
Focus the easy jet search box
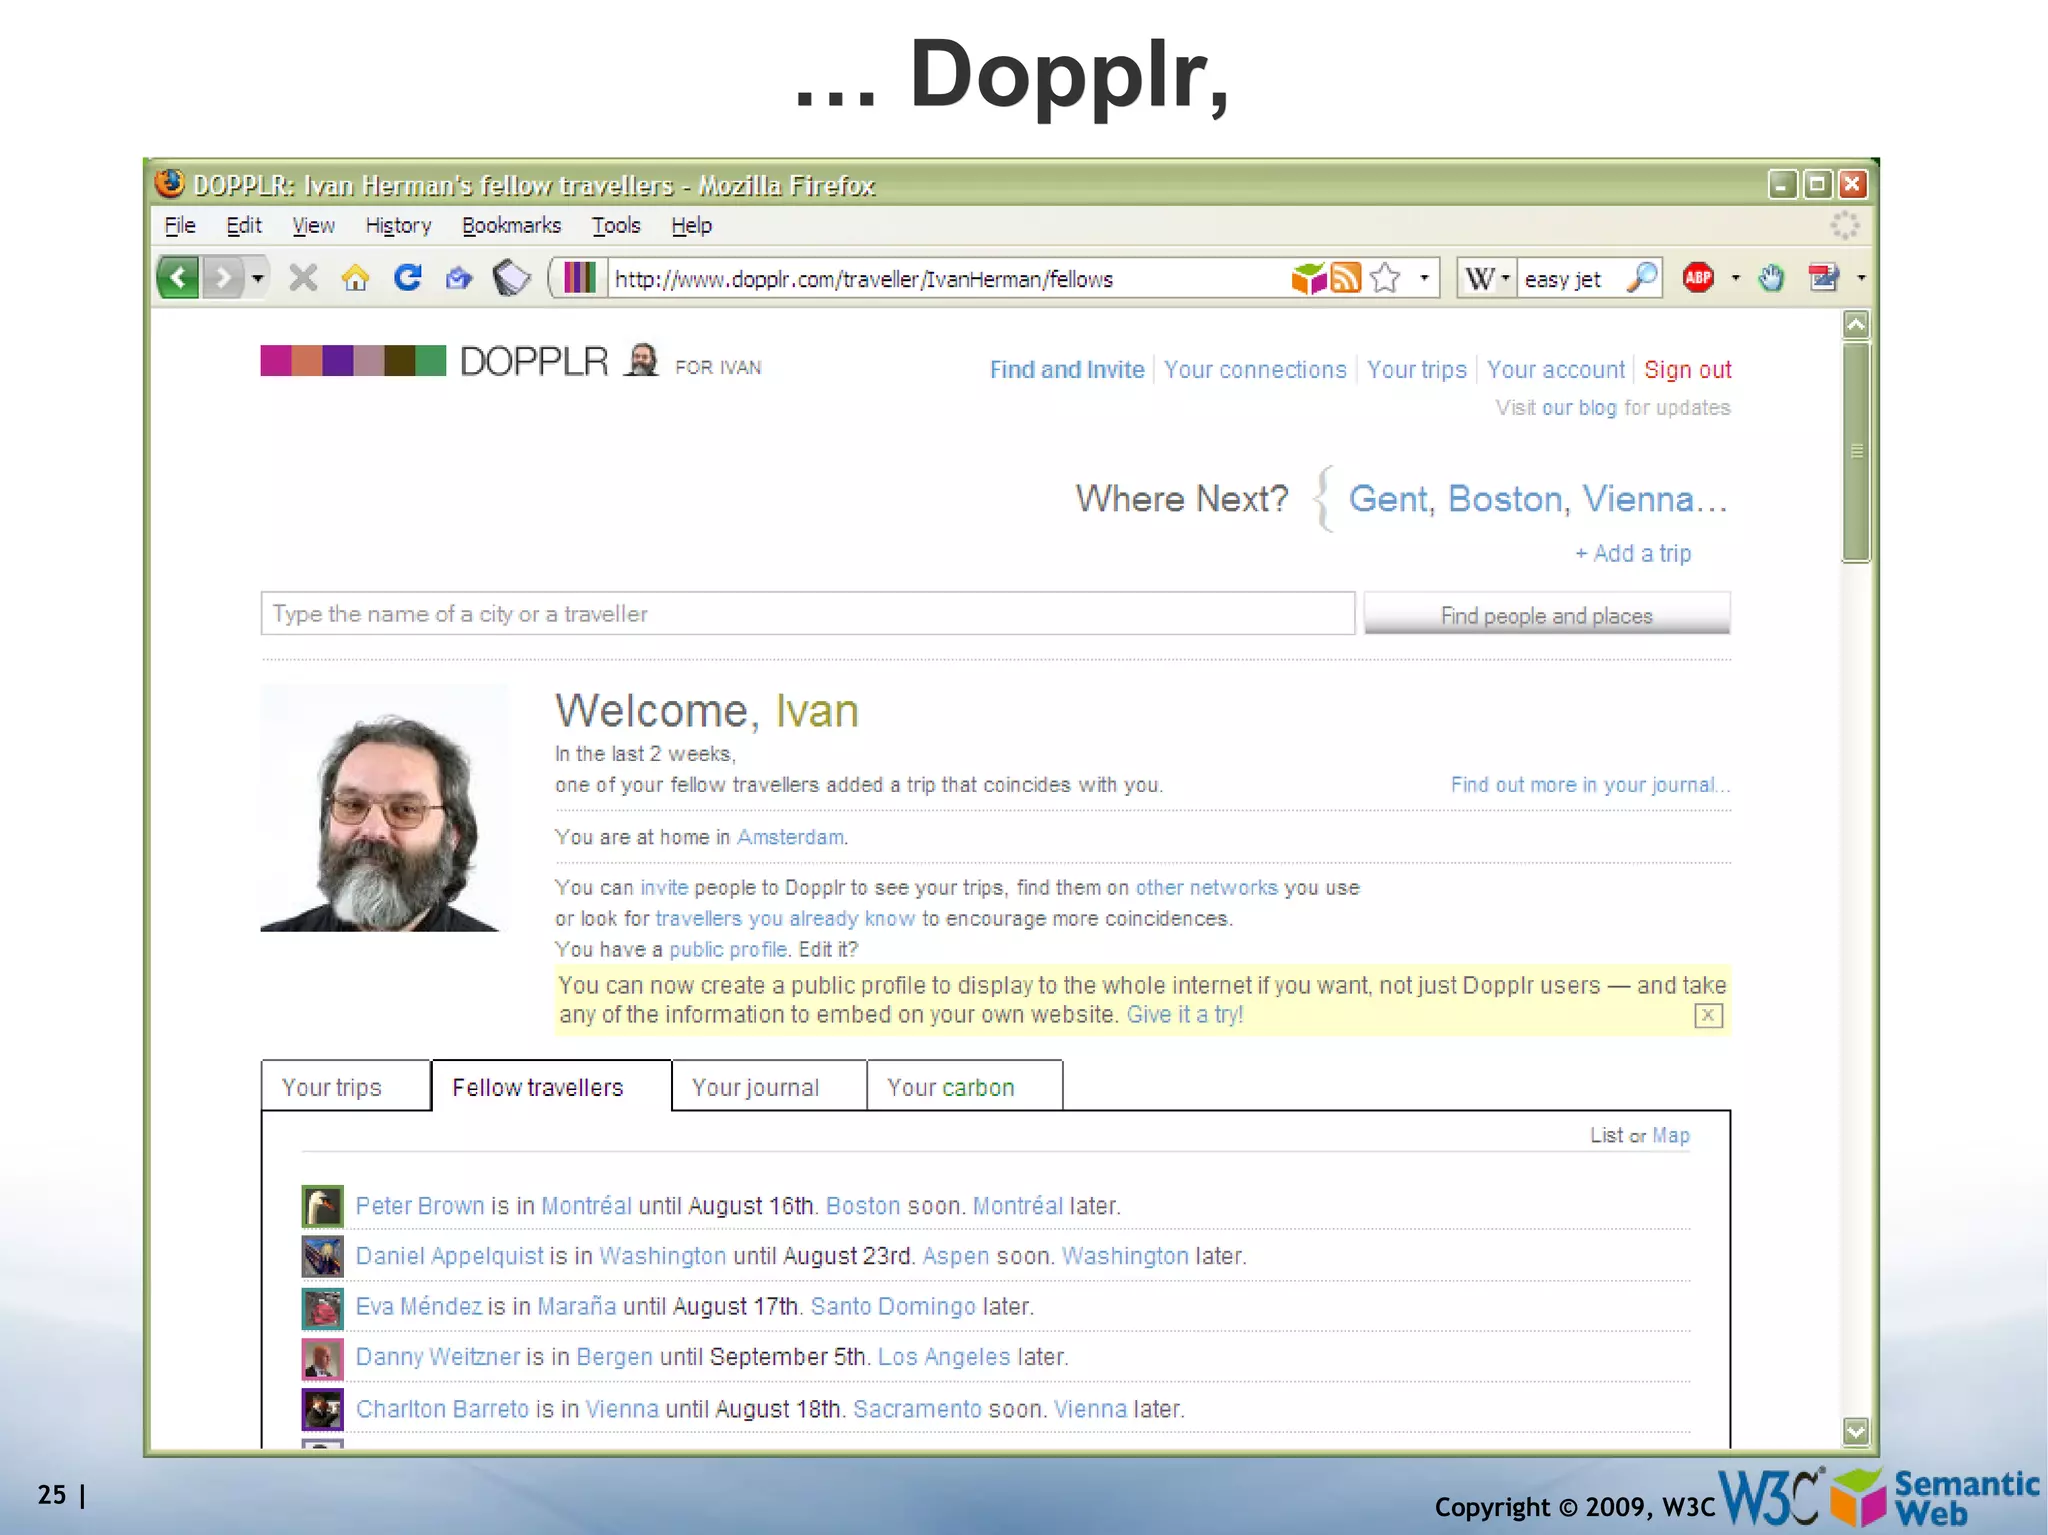click(x=1570, y=278)
